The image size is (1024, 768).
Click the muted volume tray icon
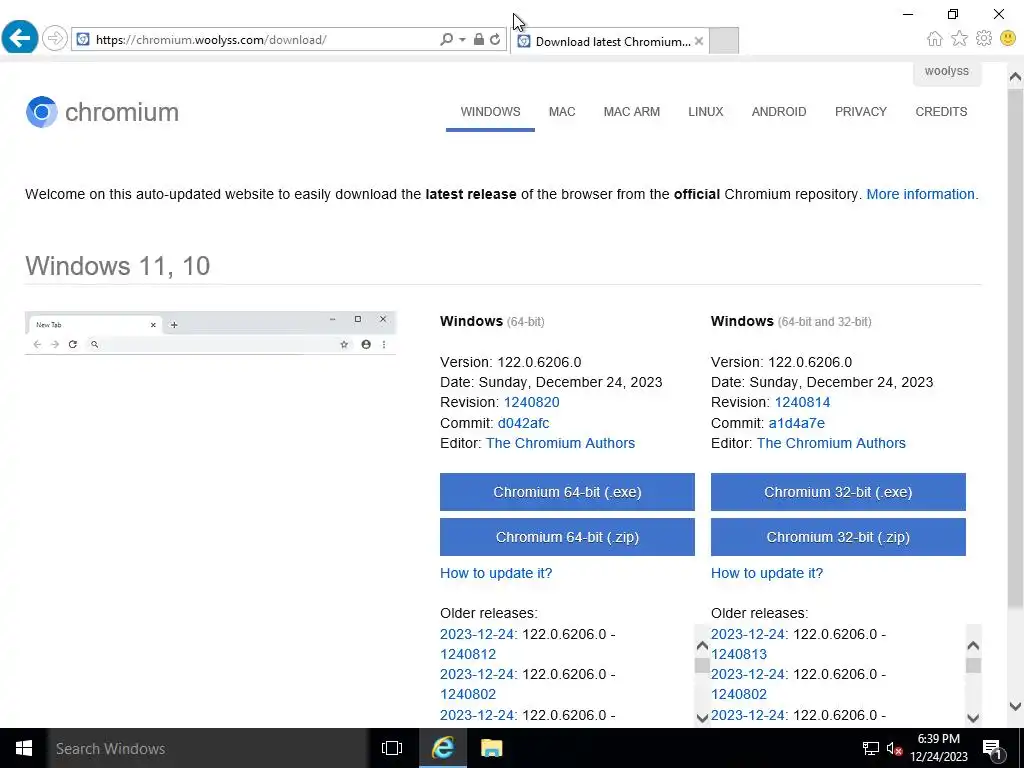pos(894,748)
